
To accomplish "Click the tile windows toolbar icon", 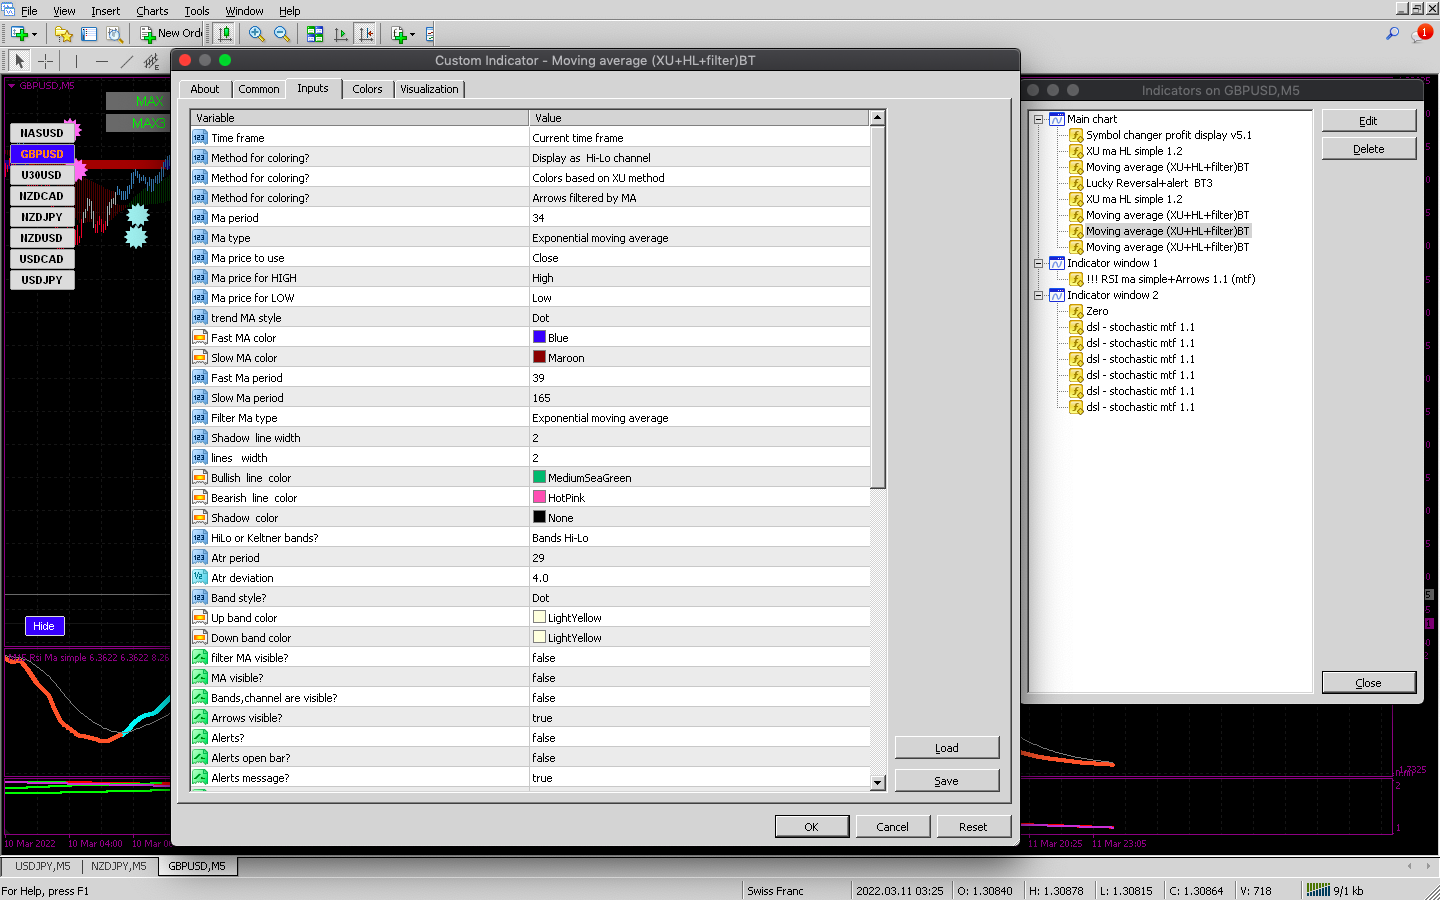I will (x=315, y=34).
